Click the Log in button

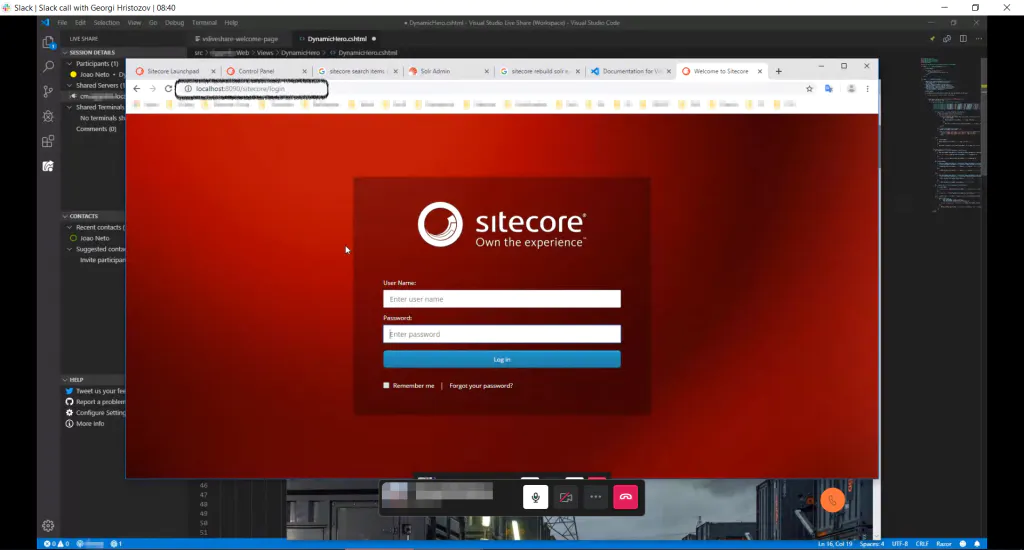pyautogui.click(x=502, y=359)
